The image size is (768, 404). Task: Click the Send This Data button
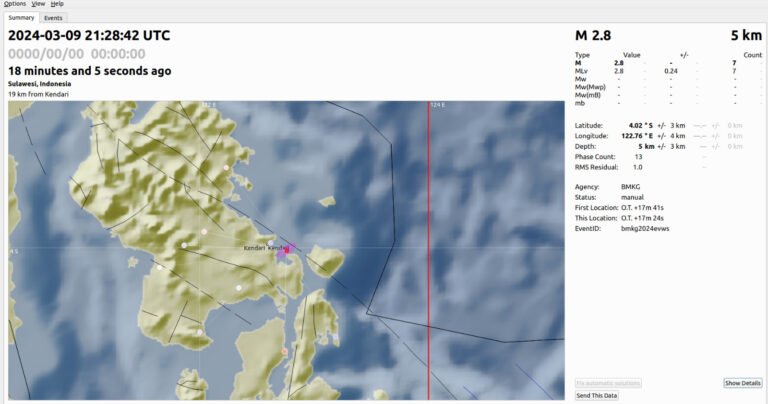[x=597, y=395]
